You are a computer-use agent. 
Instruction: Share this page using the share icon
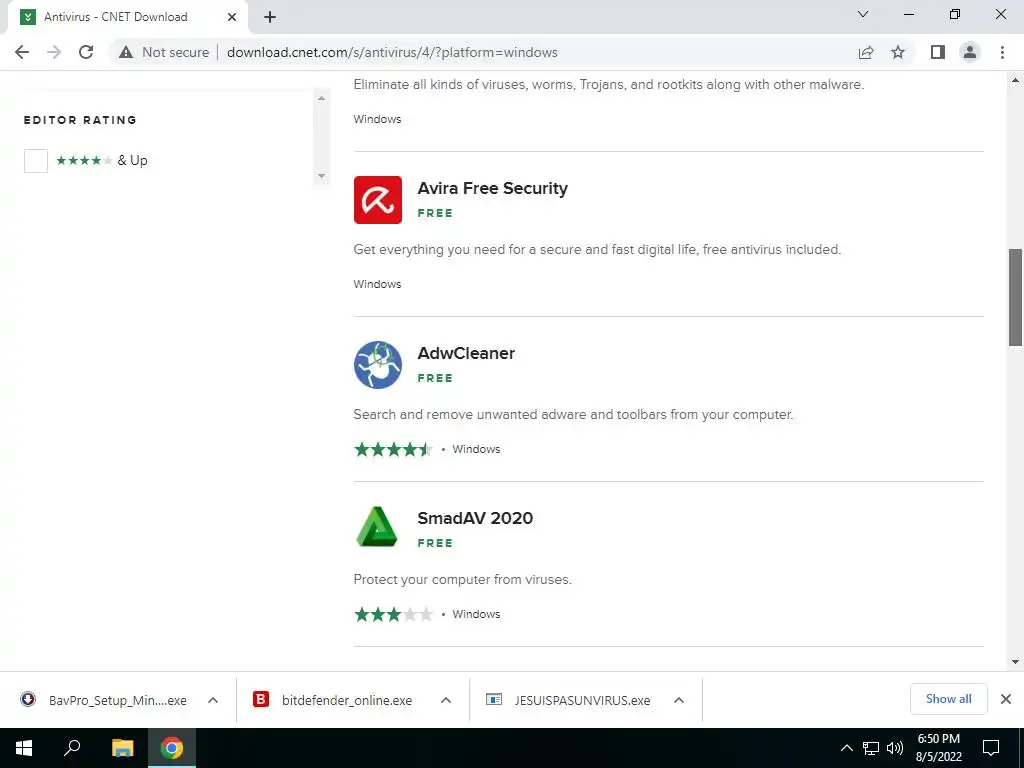coord(866,52)
